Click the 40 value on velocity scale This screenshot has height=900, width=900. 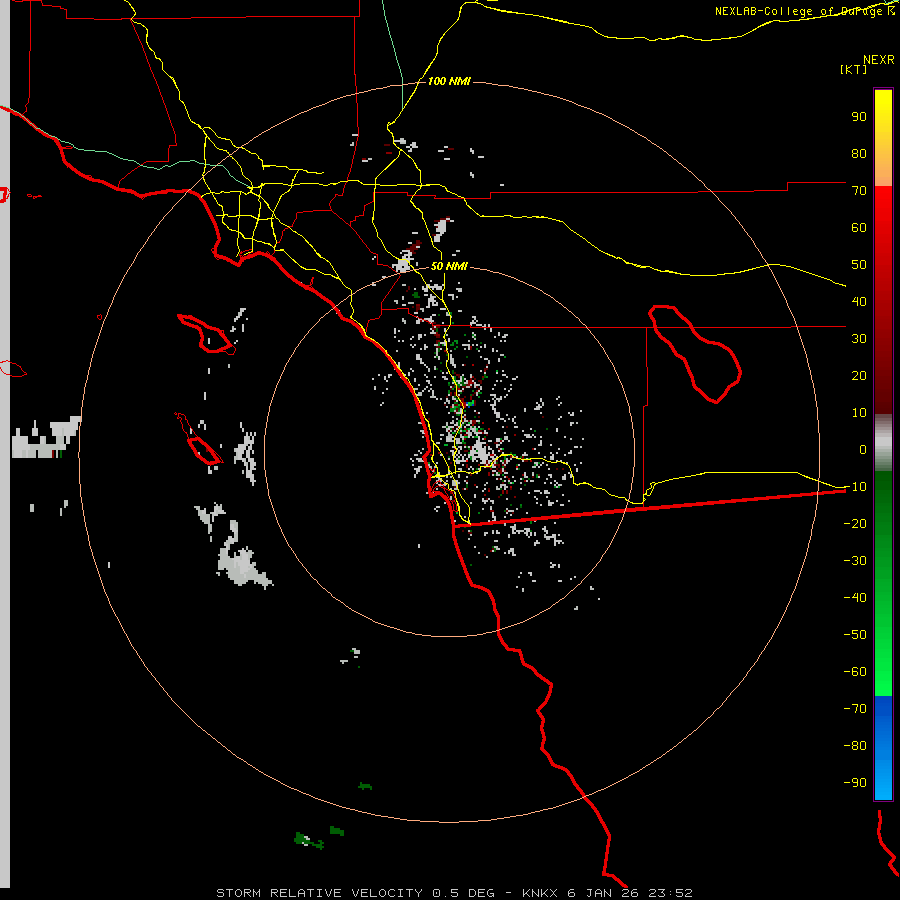[859, 301]
